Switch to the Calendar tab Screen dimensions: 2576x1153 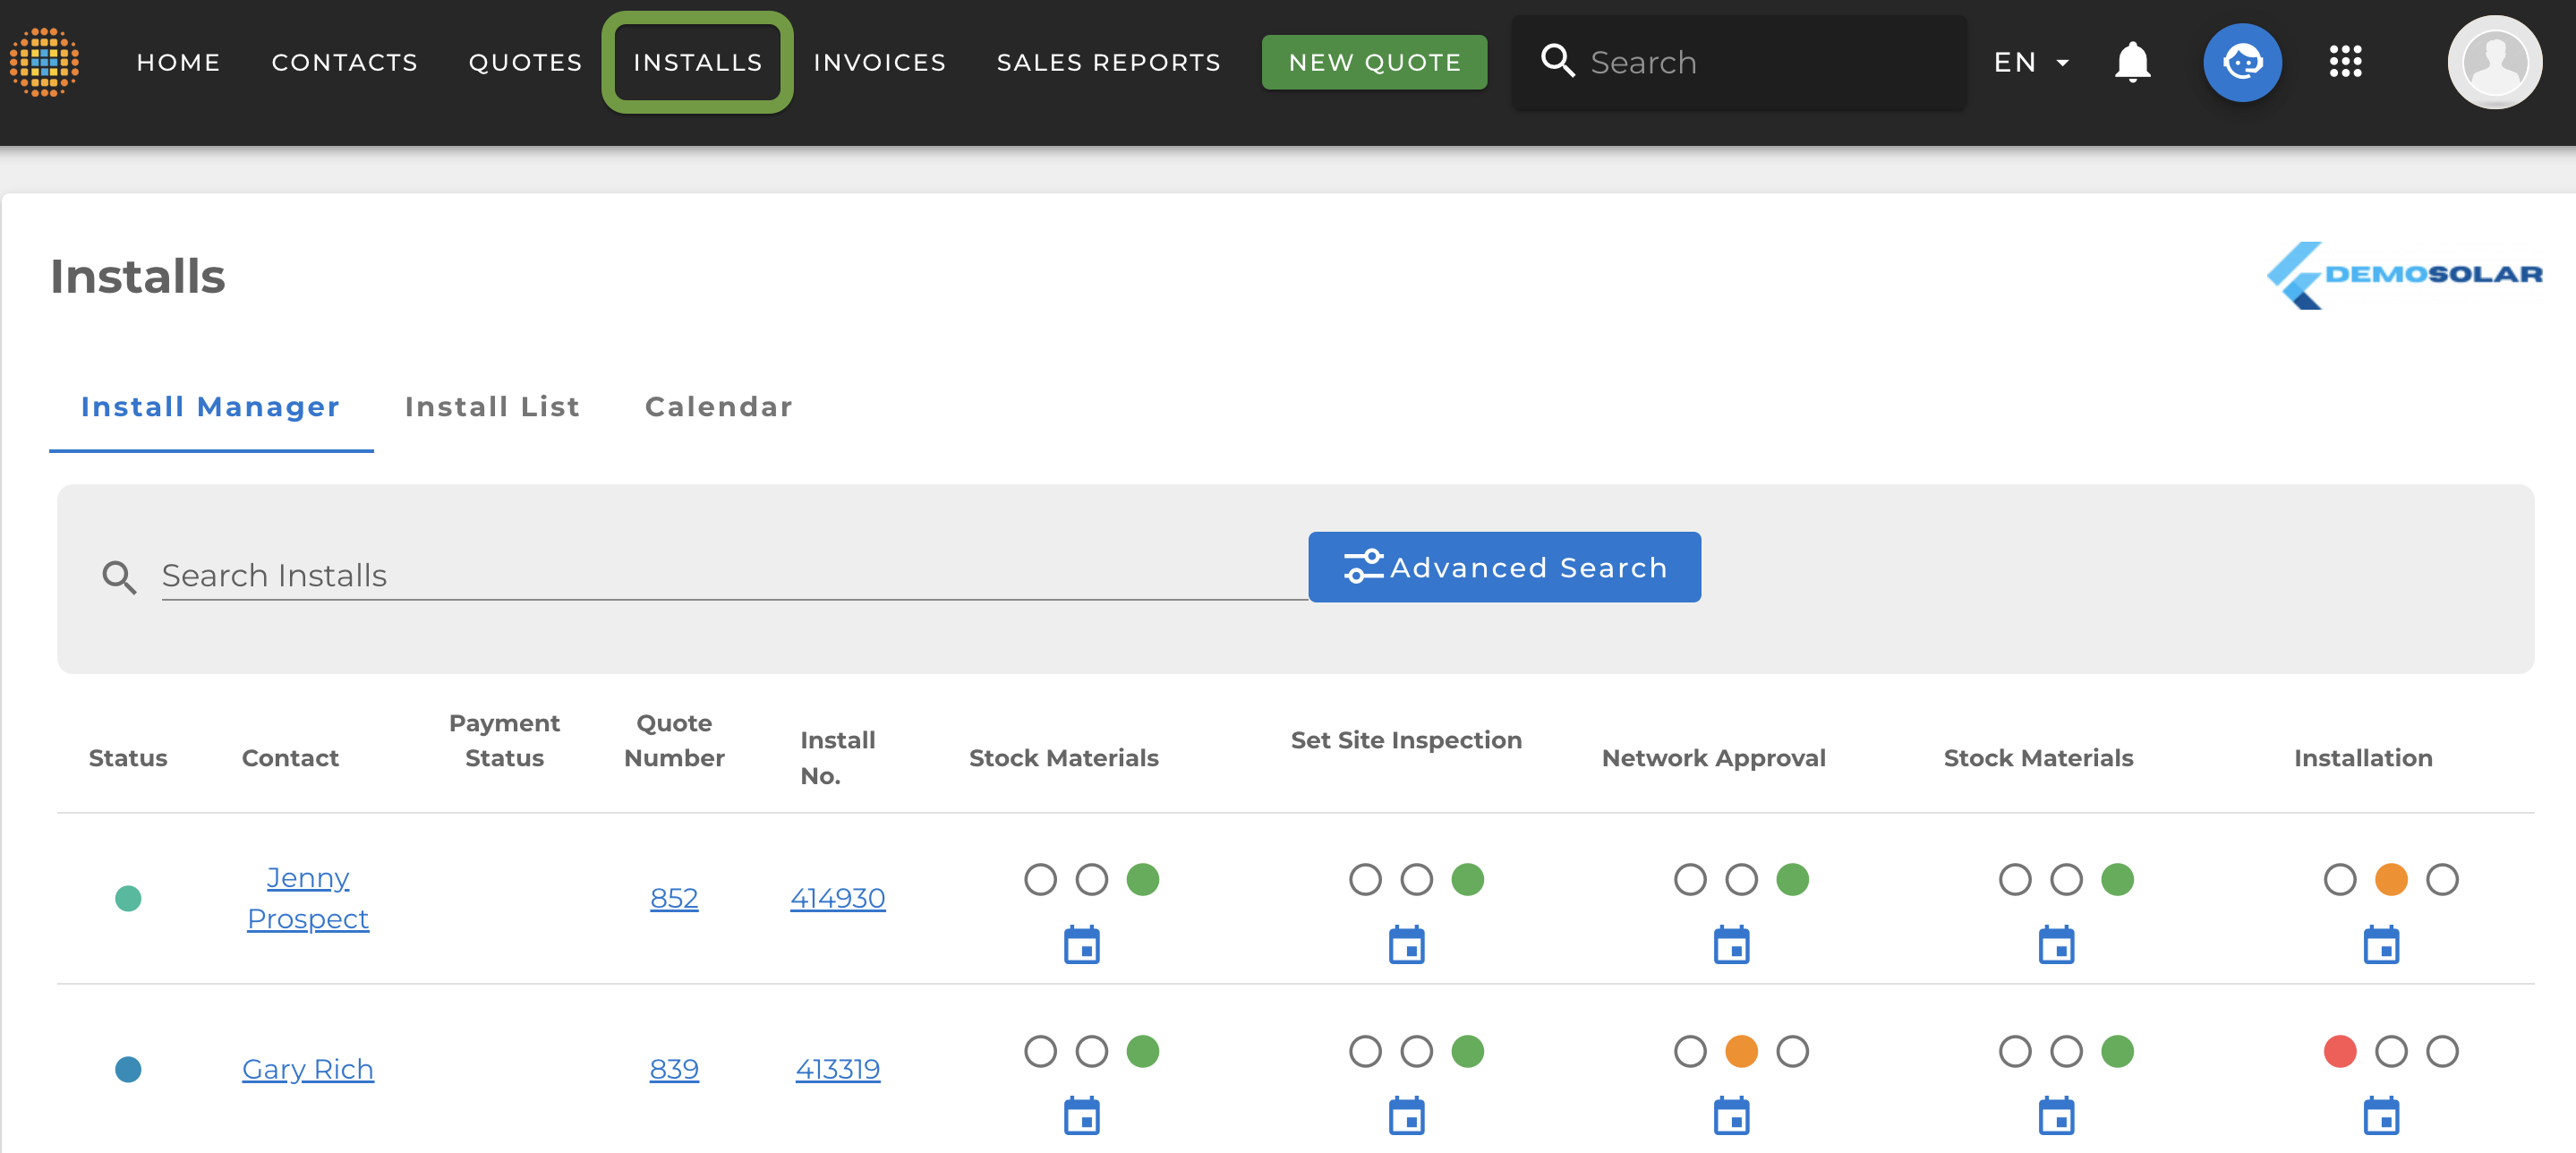[x=718, y=407]
